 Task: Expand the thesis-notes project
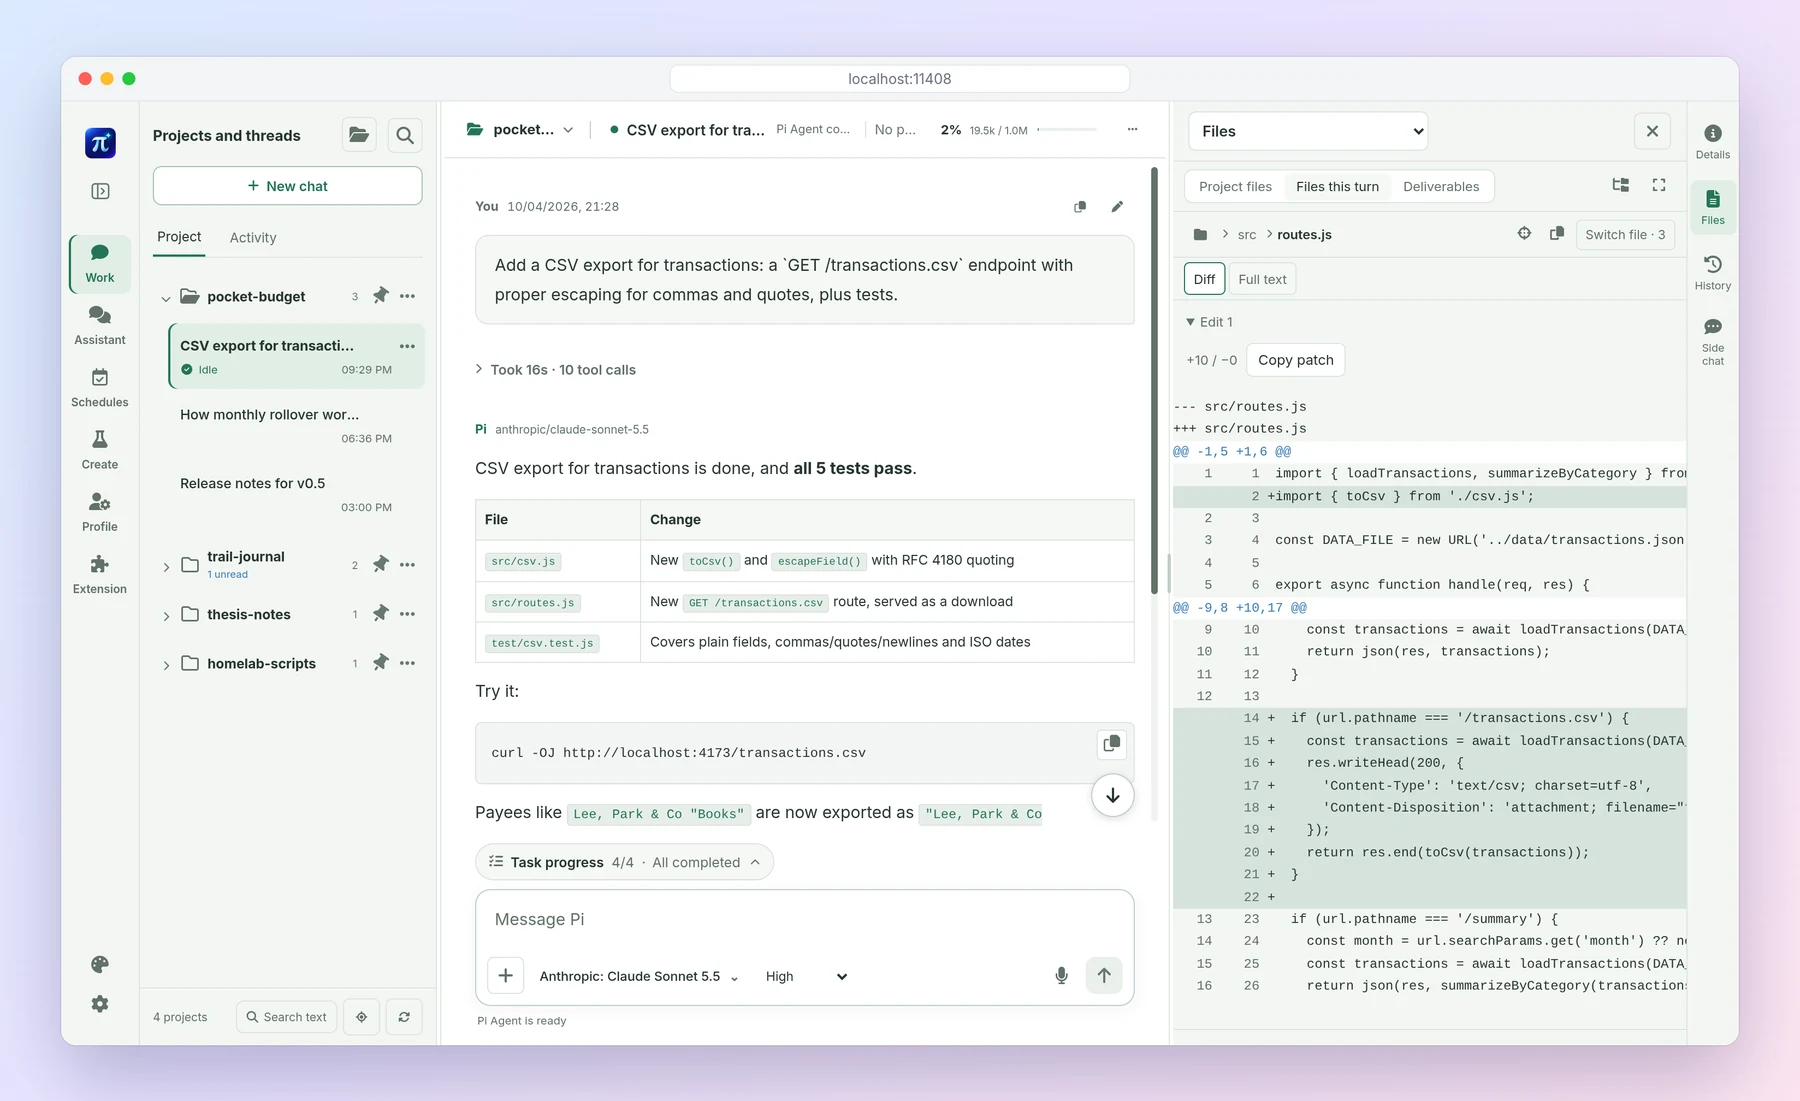(x=166, y=616)
